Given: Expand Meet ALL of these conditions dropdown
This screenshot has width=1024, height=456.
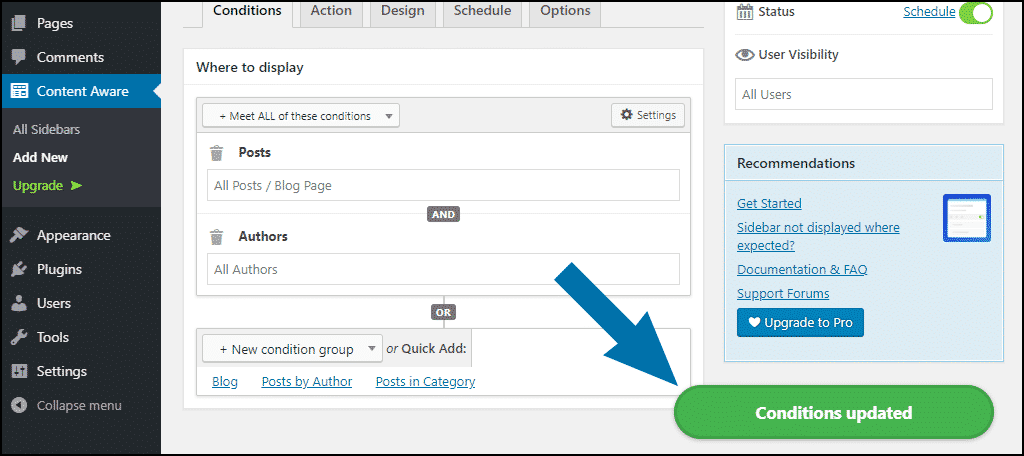Looking at the screenshot, I should [301, 116].
